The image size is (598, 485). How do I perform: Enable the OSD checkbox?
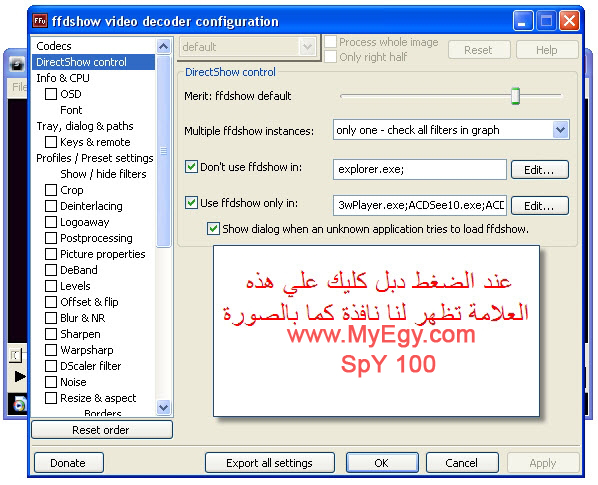point(51,93)
